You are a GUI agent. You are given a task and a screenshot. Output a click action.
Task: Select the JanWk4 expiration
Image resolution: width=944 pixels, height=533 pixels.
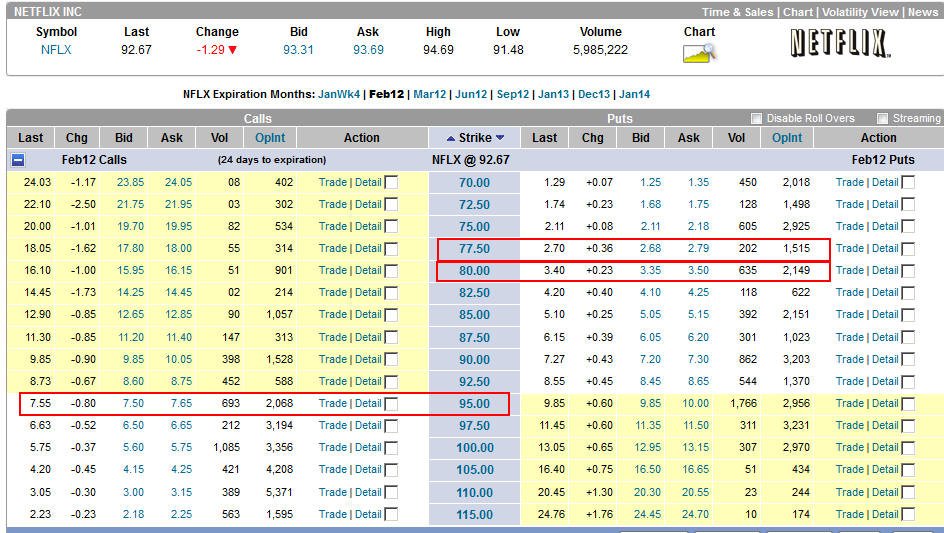pyautogui.click(x=339, y=94)
